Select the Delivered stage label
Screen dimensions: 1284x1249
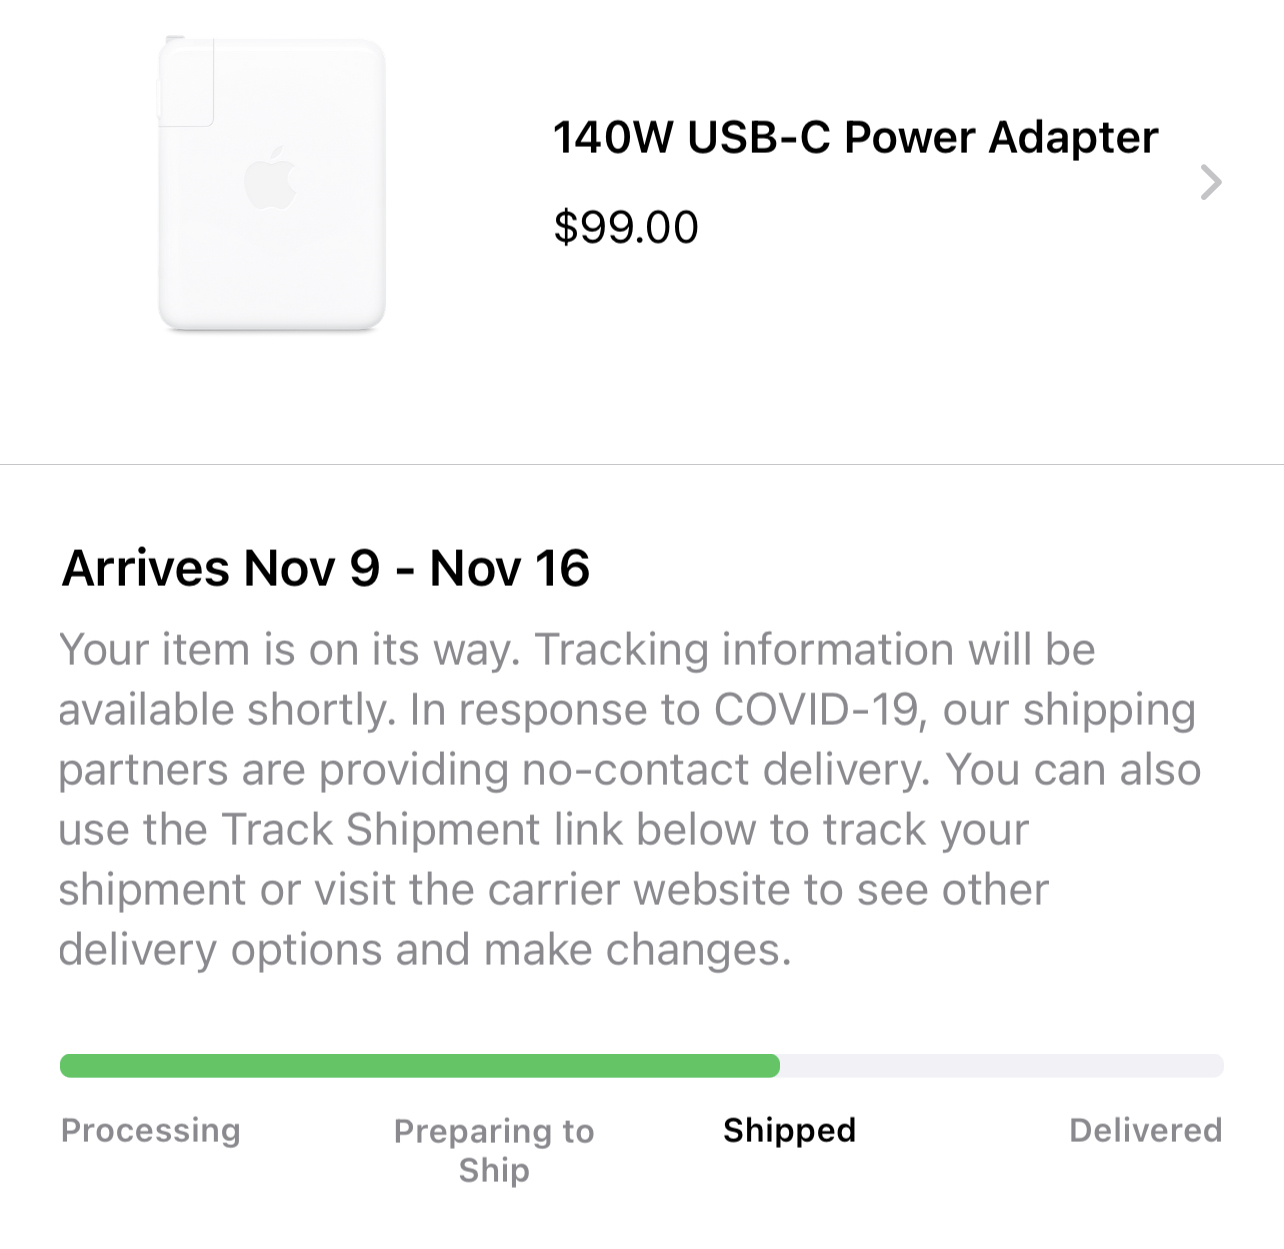point(1145,1130)
